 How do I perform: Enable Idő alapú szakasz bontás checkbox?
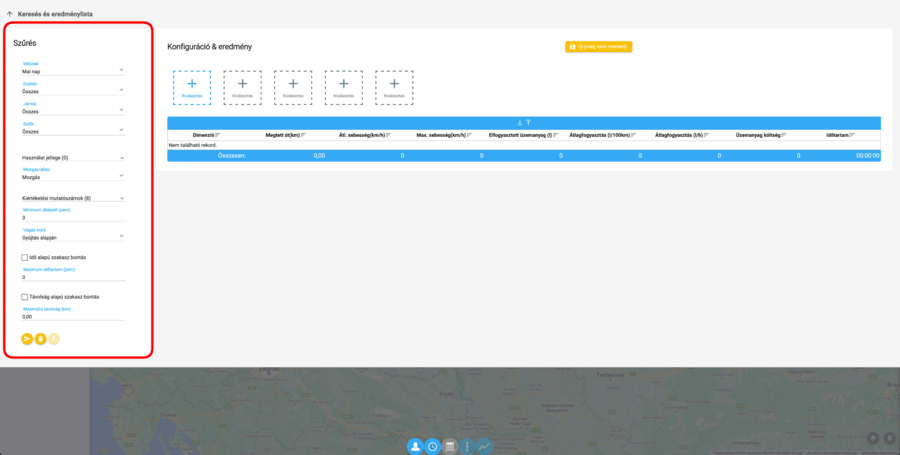pyautogui.click(x=25, y=257)
